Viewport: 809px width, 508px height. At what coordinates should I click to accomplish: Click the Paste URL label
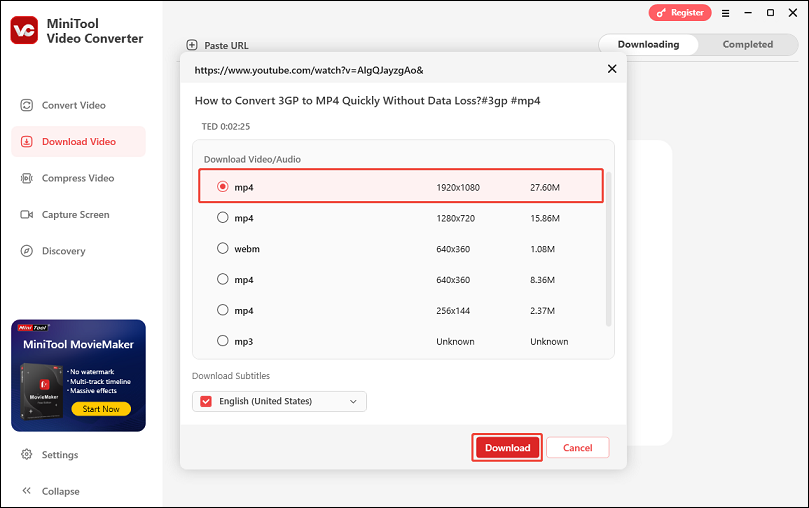pos(226,45)
